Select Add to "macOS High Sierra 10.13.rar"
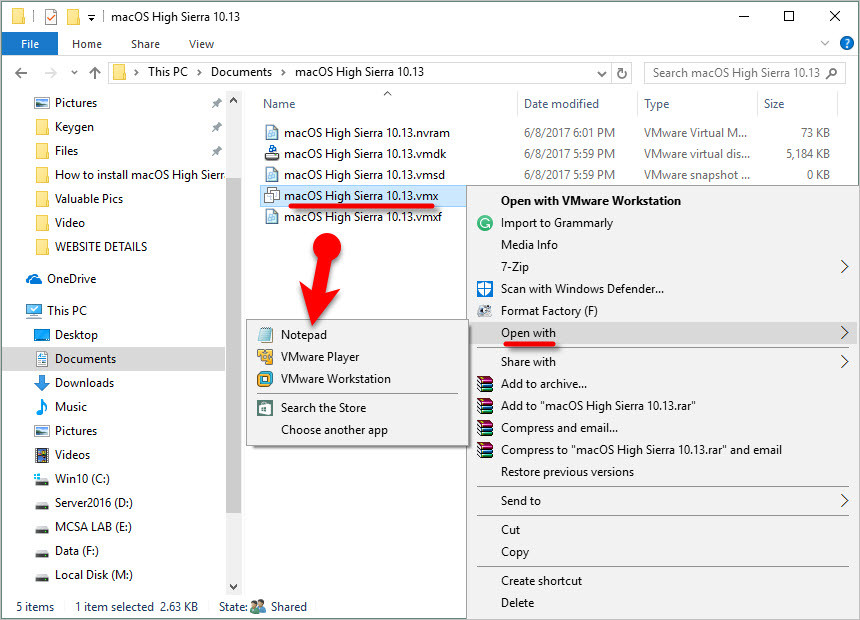Viewport: 860px width, 620px height. pyautogui.click(x=598, y=406)
